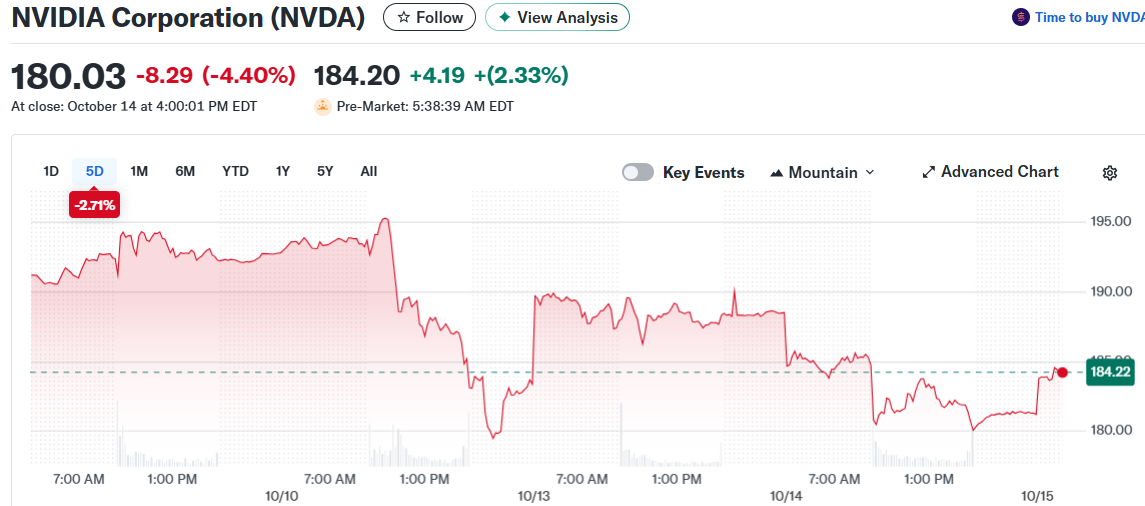Click the star icon on Follow
Viewport: 1145px width, 506px height.
pos(403,18)
